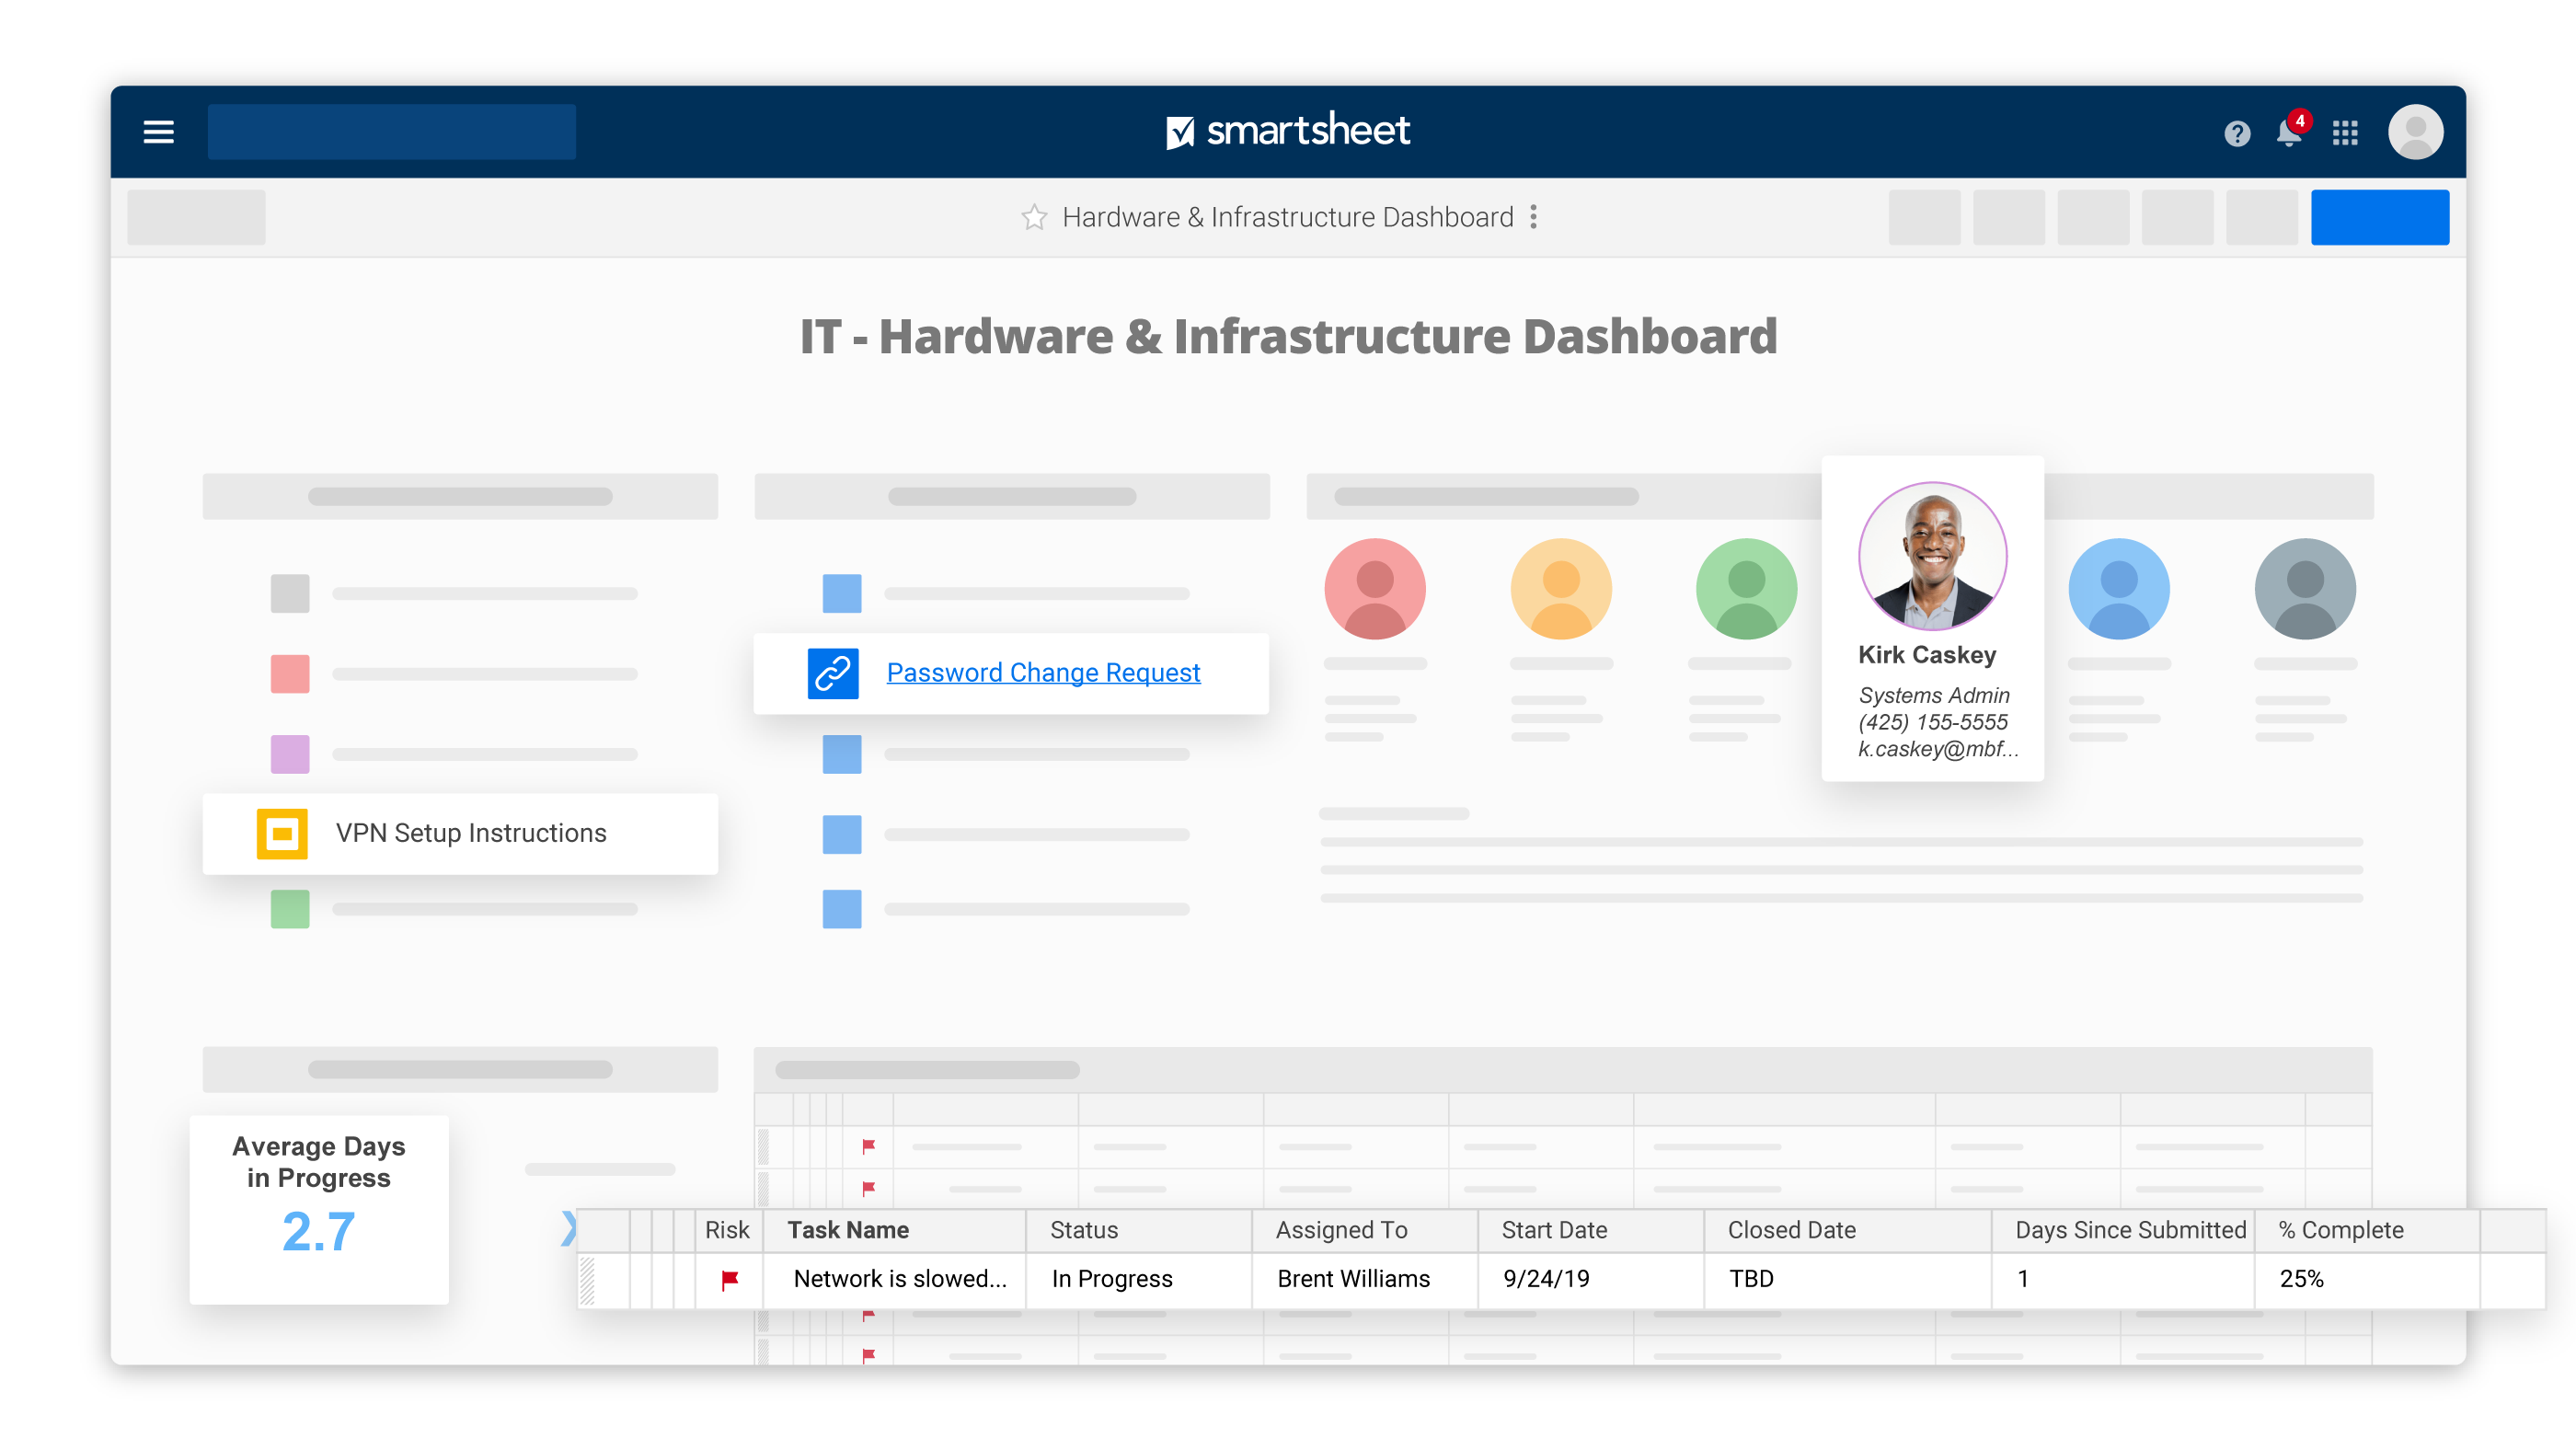Click the star/favorite icon for this dashboard
Screen dimensions: 2576x1450
coord(1033,217)
